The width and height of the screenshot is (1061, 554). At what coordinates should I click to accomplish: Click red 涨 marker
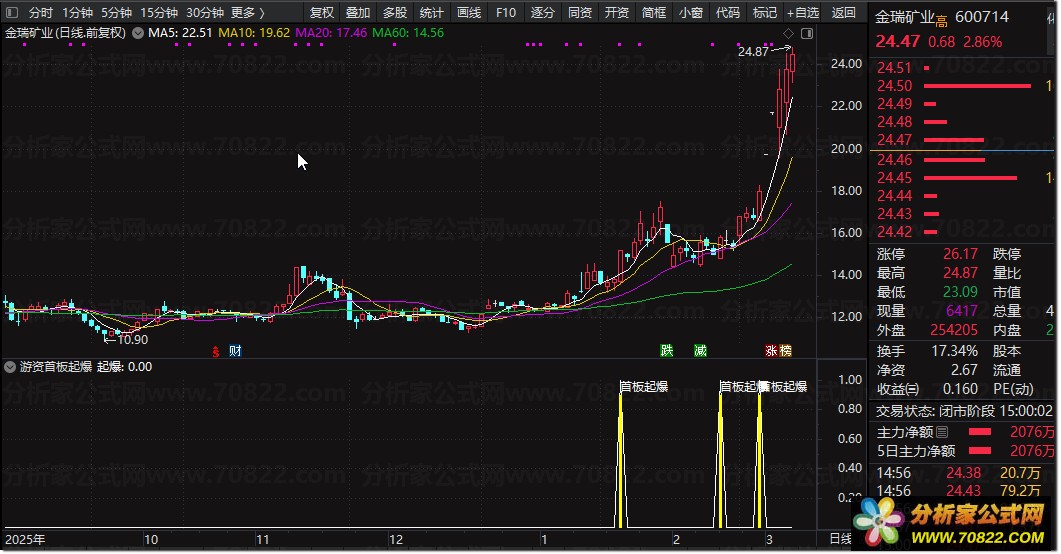(771, 350)
